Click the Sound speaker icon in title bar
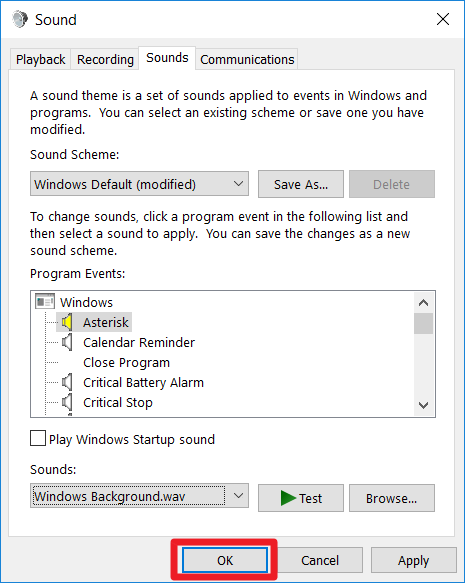The width and height of the screenshot is (465, 583). coord(20,19)
